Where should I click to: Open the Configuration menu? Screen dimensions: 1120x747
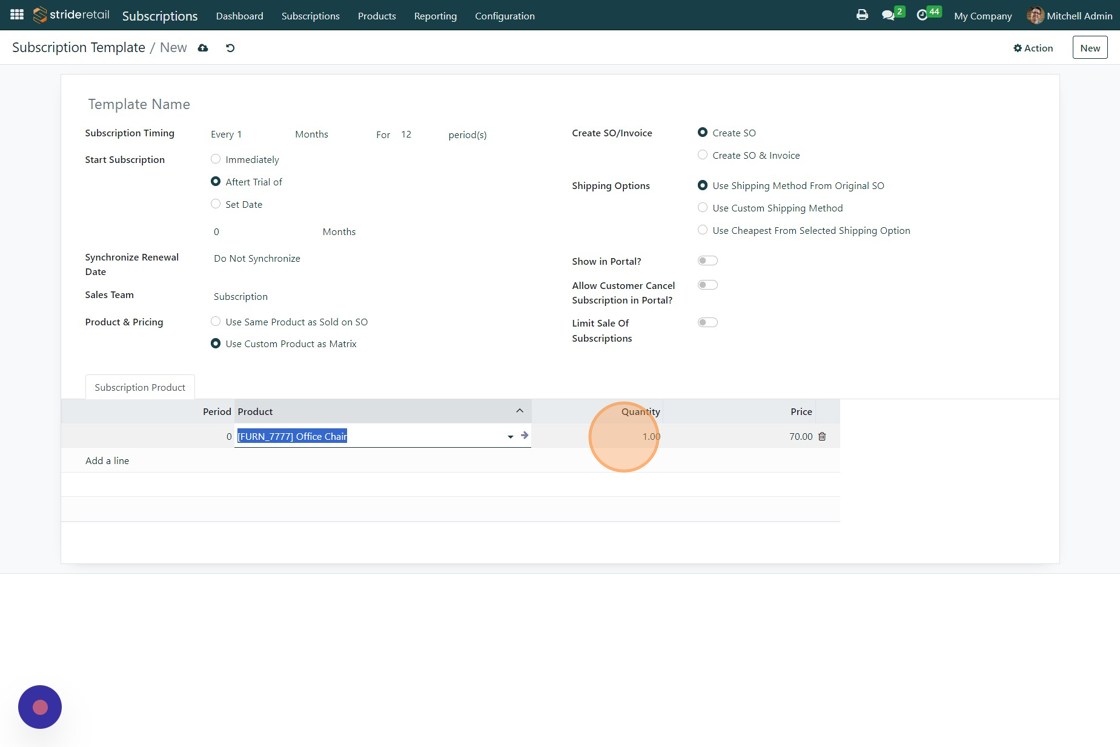[x=504, y=16]
